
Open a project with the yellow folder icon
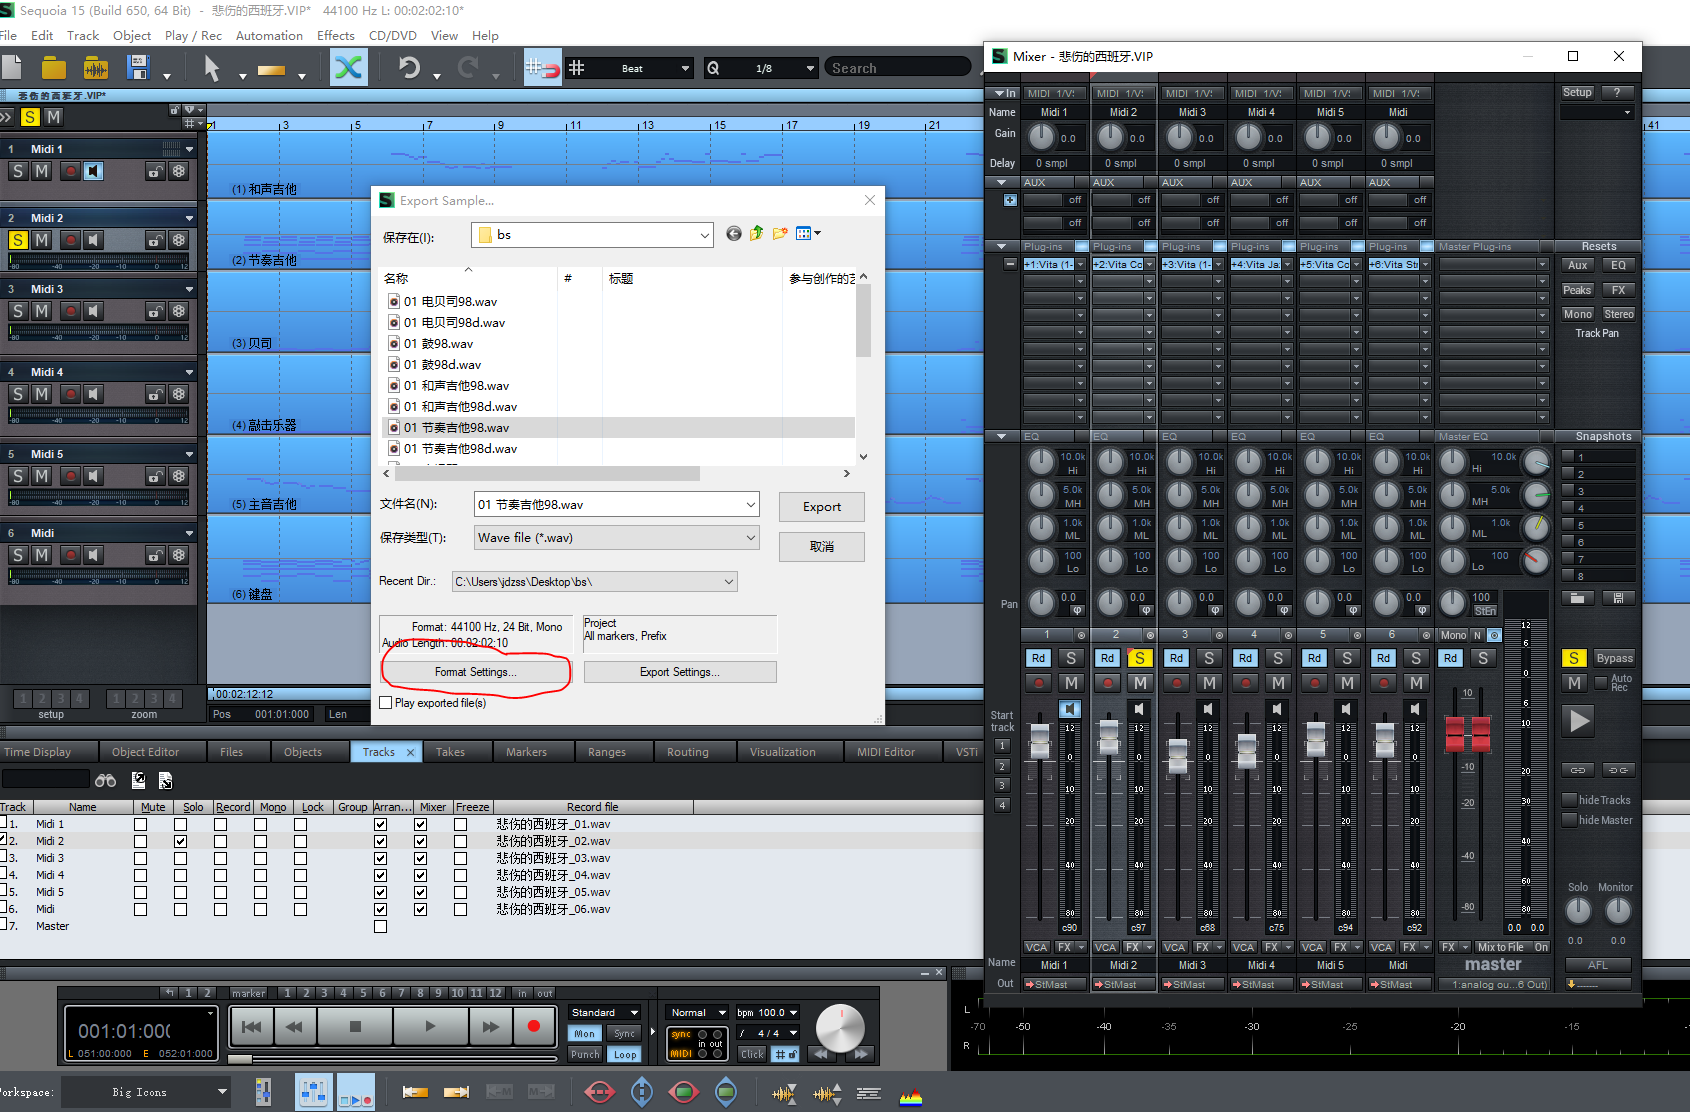tap(54, 68)
